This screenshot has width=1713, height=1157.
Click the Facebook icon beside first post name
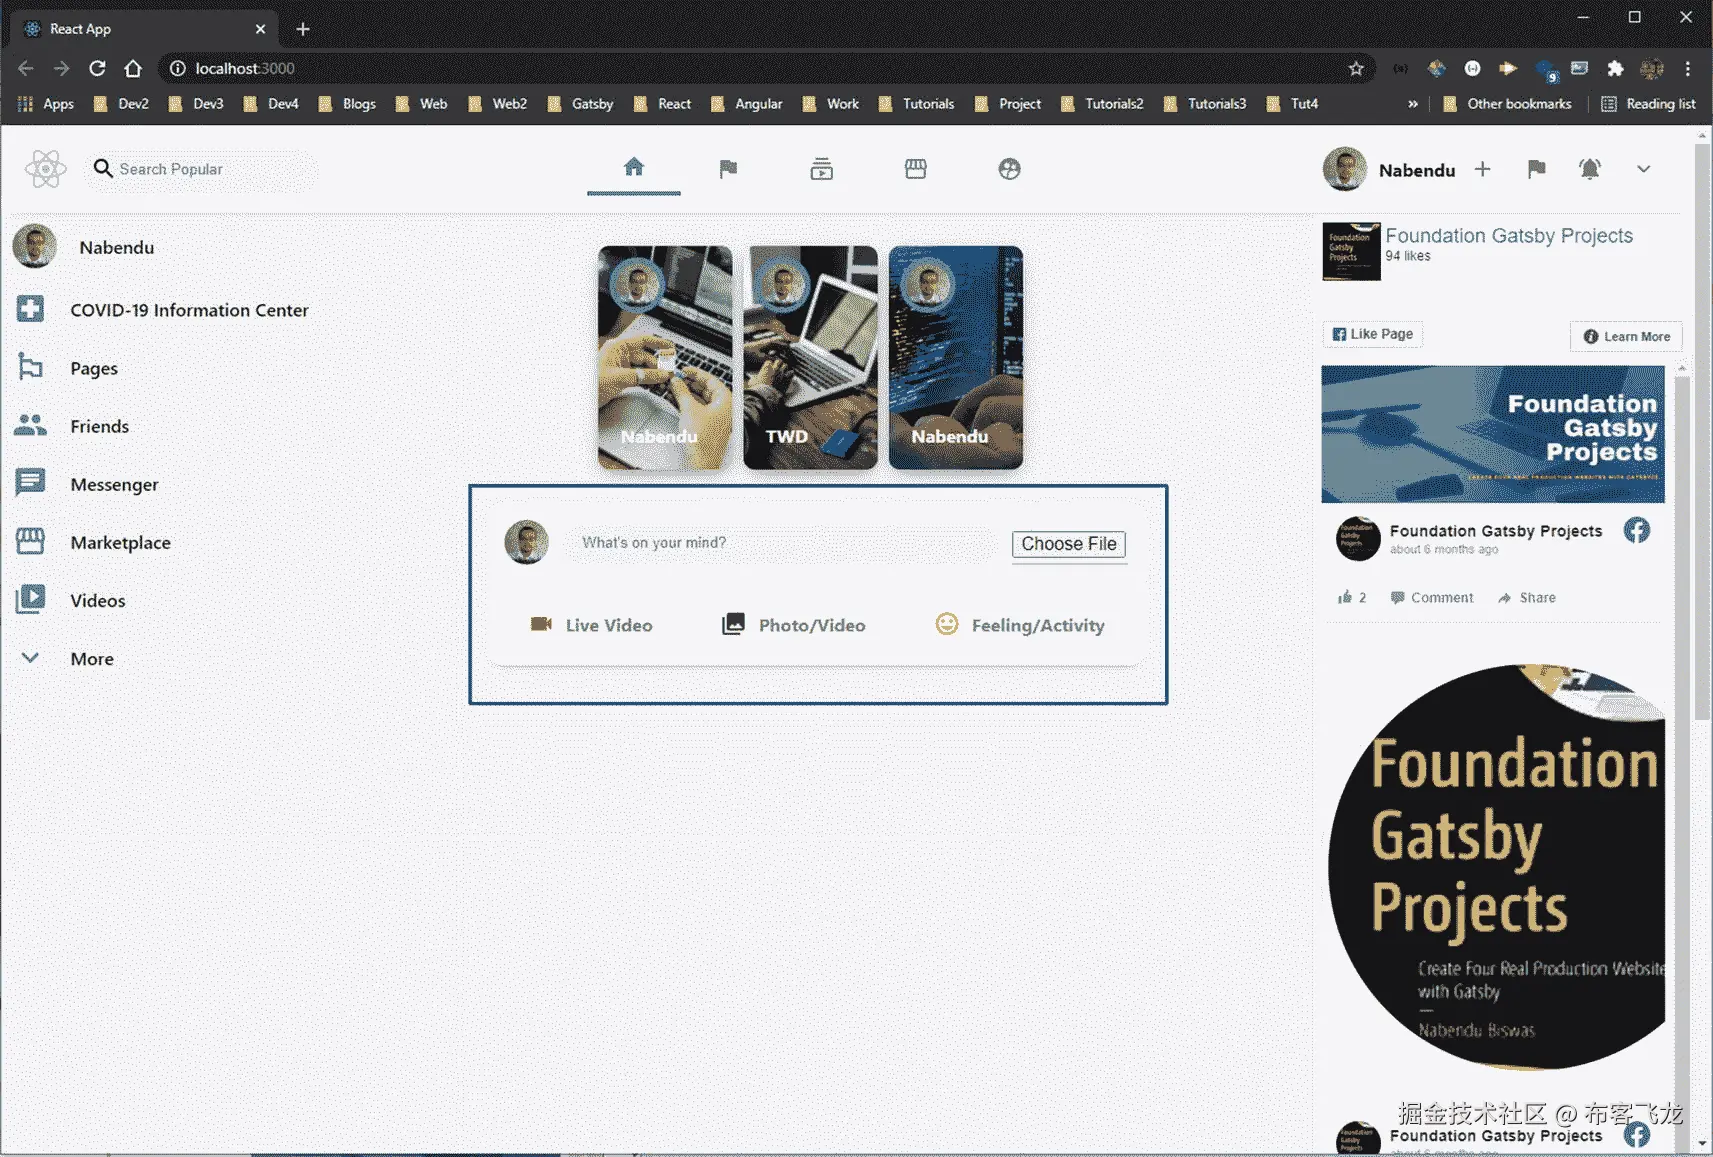pyautogui.click(x=1637, y=530)
